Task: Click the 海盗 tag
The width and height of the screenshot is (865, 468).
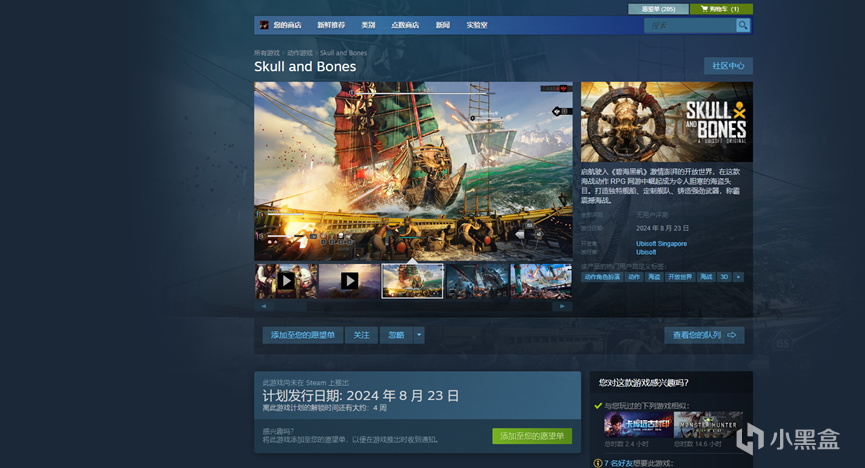Action: pyautogui.click(x=654, y=277)
